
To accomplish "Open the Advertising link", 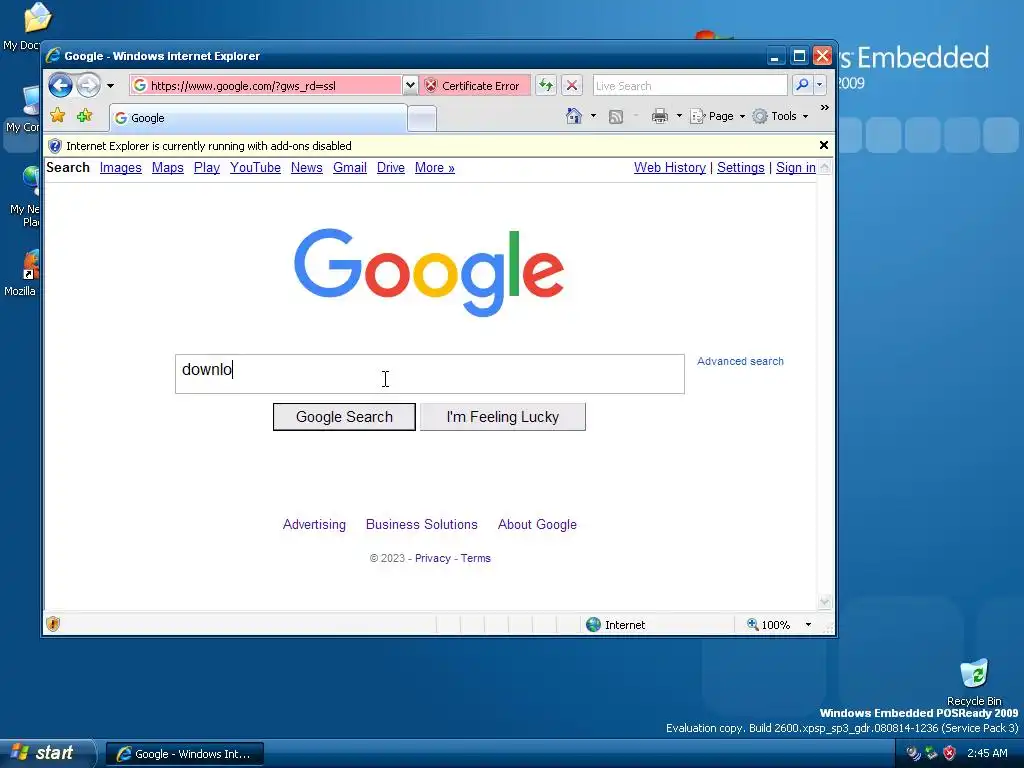I will click(314, 524).
